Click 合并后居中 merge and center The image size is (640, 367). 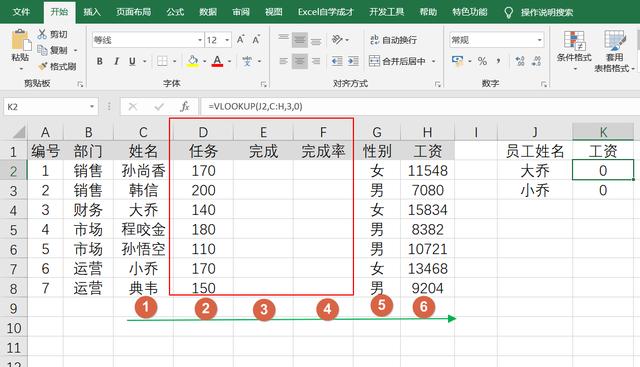coord(397,61)
